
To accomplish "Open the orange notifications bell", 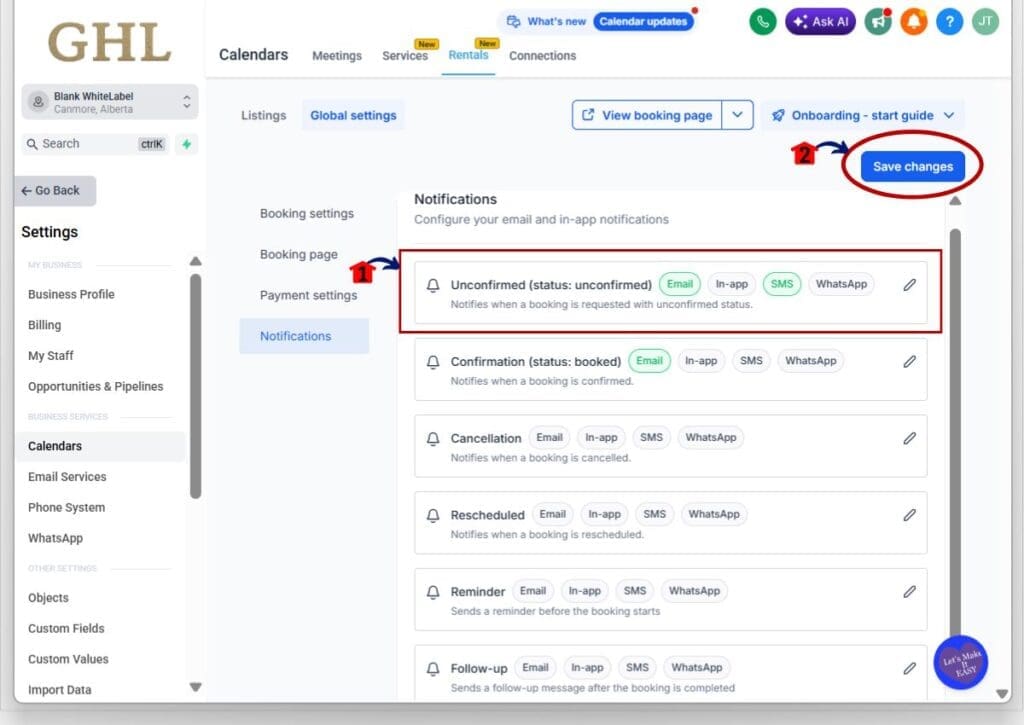I will pyautogui.click(x=914, y=22).
